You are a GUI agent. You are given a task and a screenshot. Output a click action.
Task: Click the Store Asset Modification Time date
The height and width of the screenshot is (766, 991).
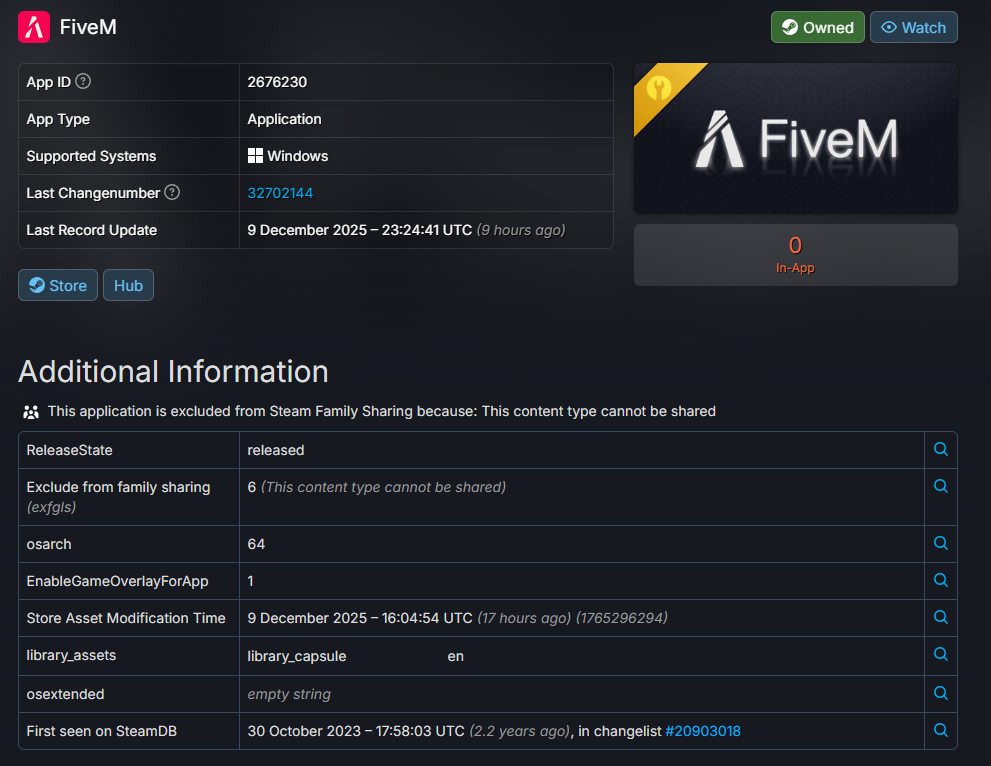point(360,618)
